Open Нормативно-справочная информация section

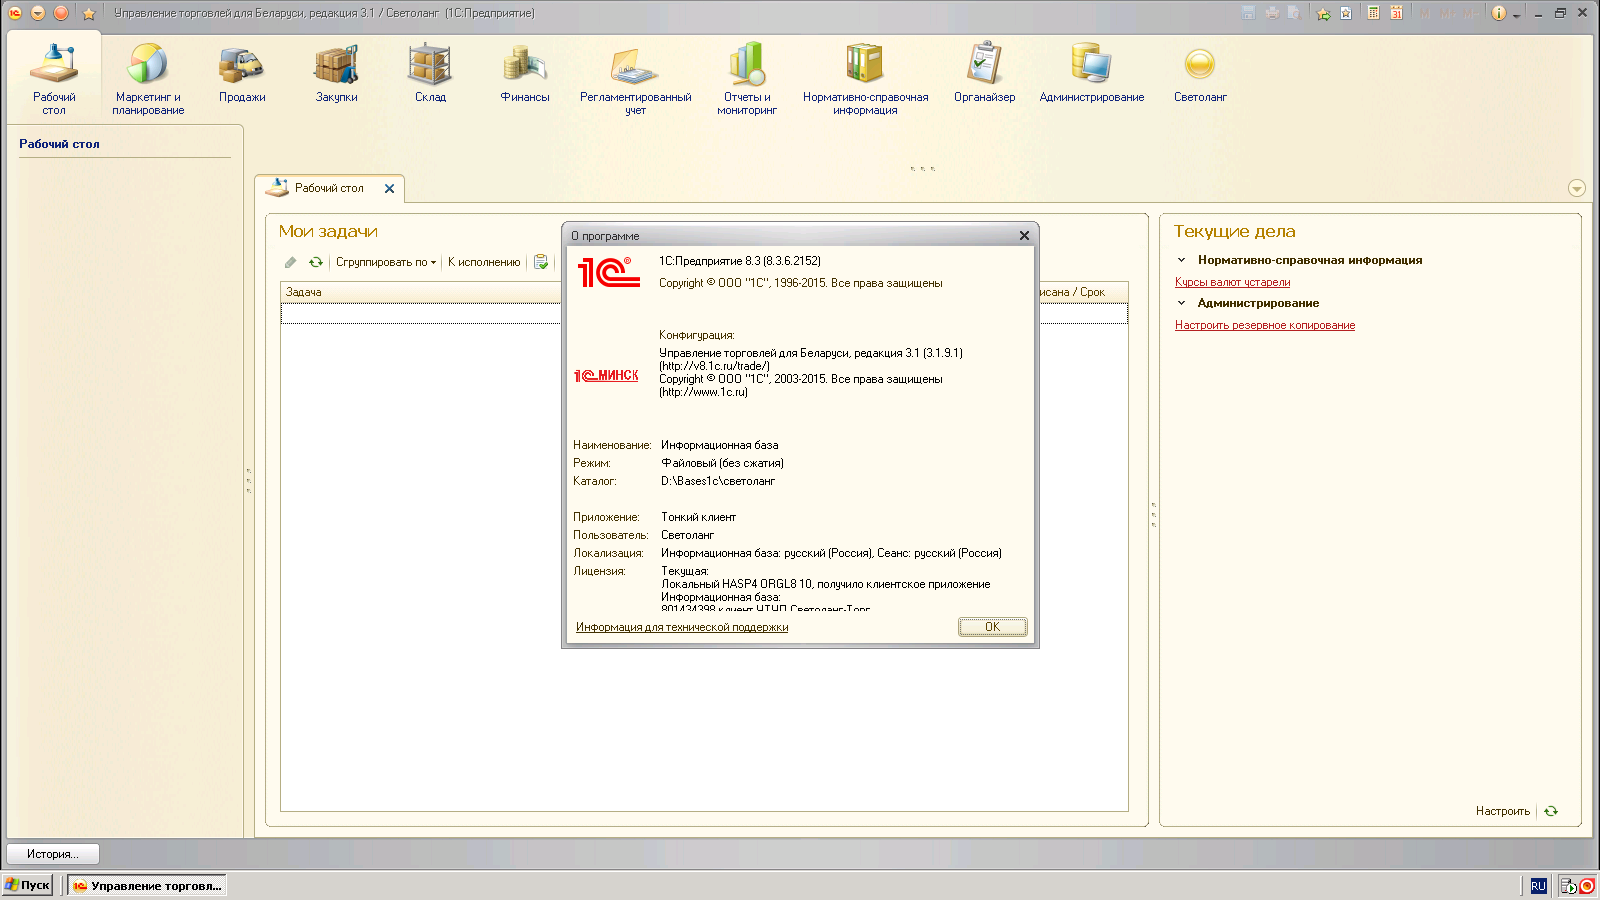(865, 79)
